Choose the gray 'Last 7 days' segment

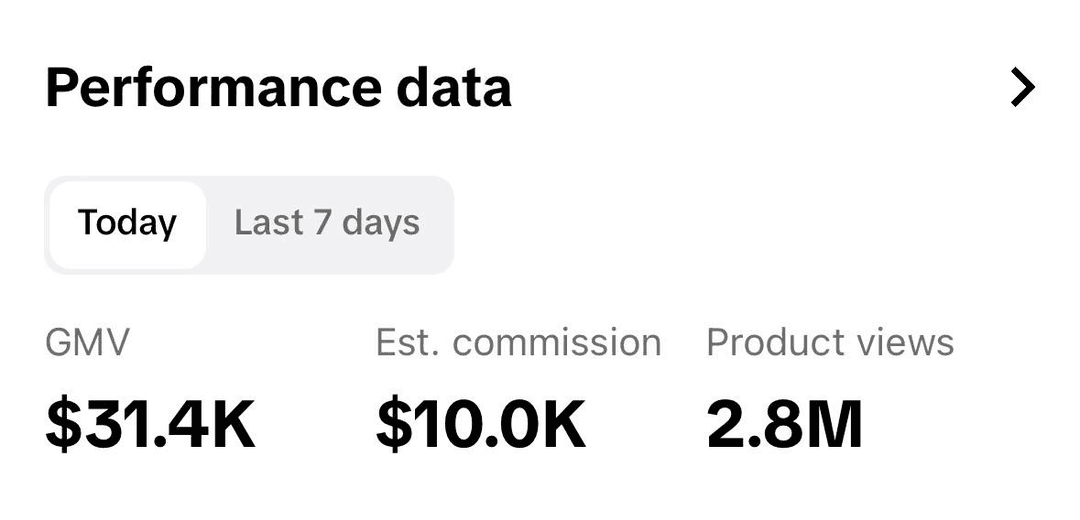click(x=327, y=223)
